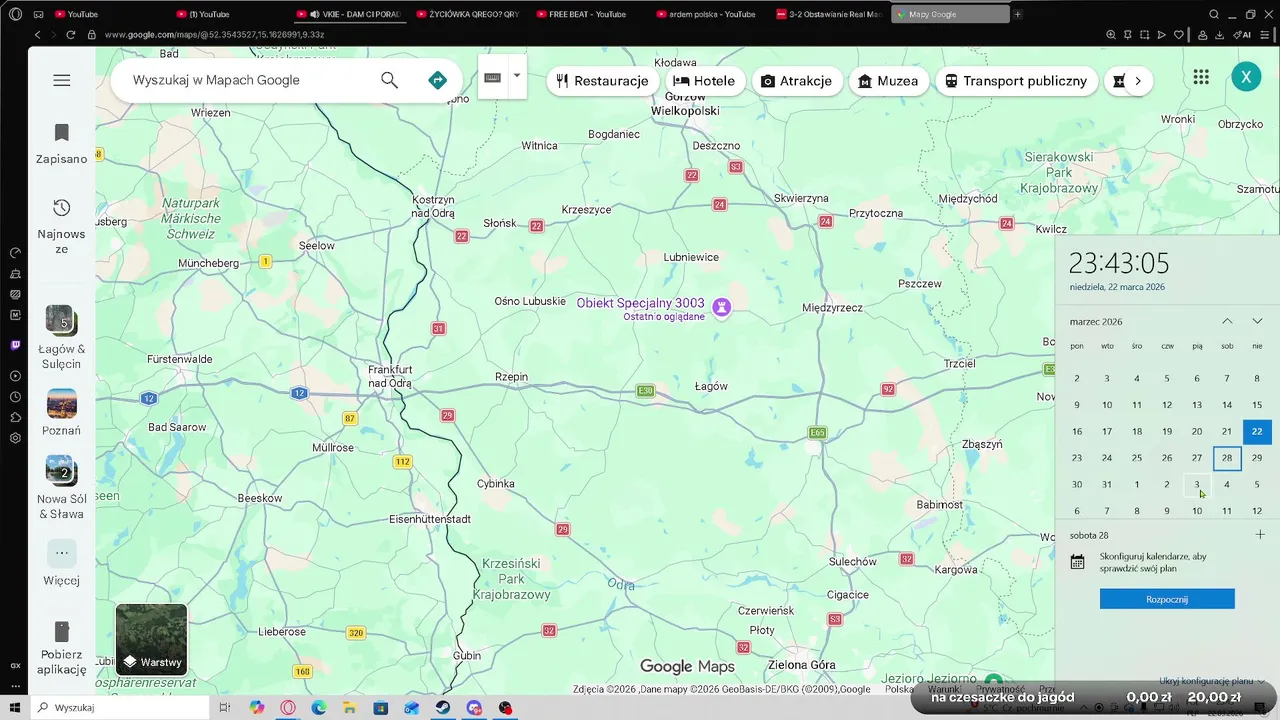Open the Google Maps hamburger menu
This screenshot has width=1280, height=720.
tap(62, 80)
